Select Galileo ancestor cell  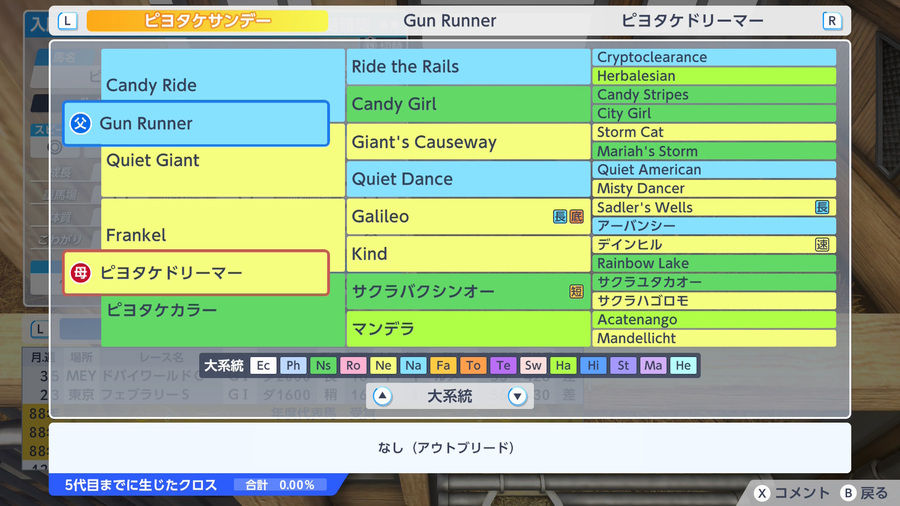point(468,216)
